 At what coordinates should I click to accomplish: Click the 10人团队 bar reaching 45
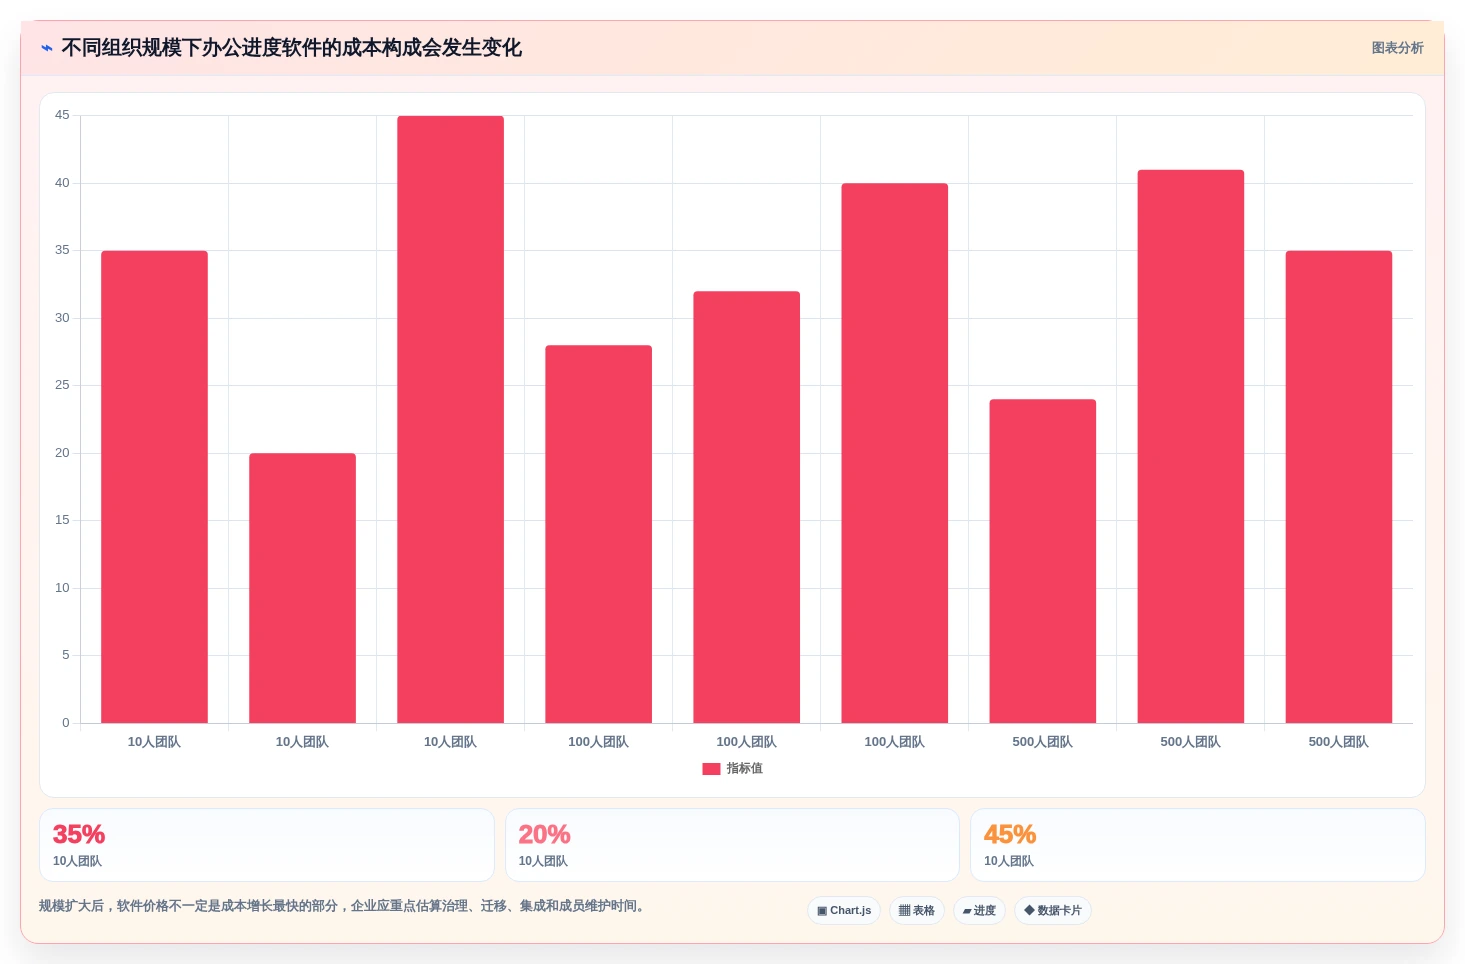coord(450,419)
